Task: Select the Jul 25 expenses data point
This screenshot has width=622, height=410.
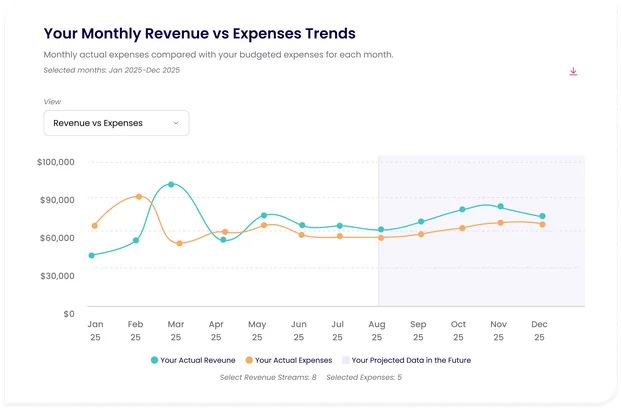Action: (340, 236)
